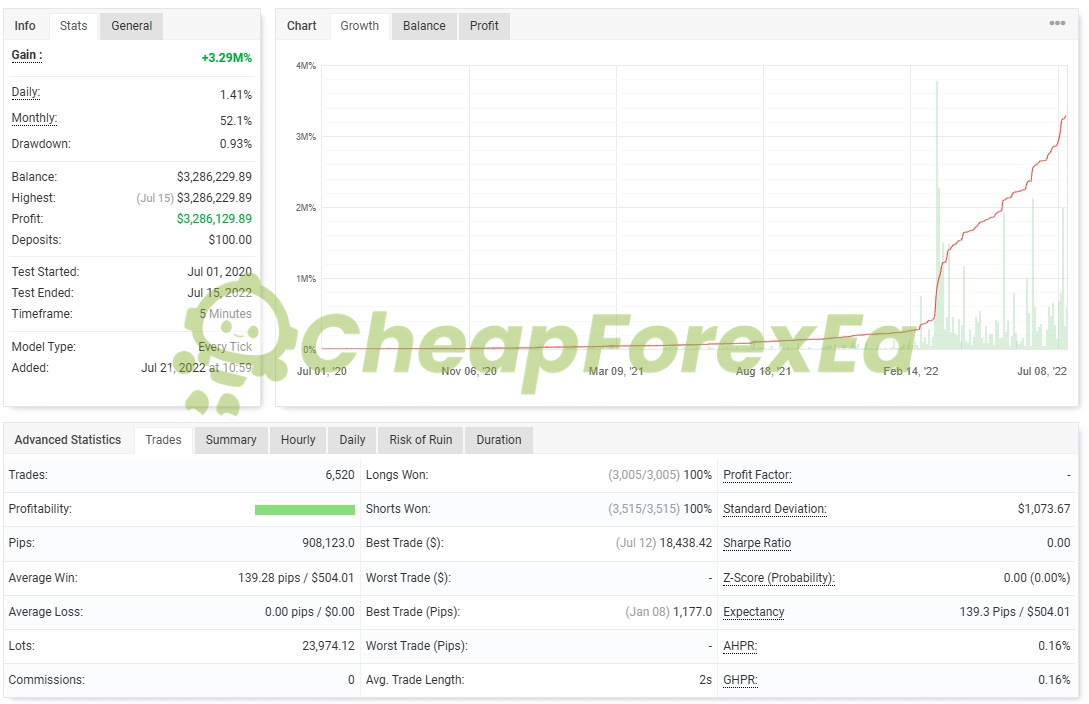Image resolution: width=1089 pixels, height=704 pixels.
Task: Click the Drawdown value 0.93%
Action: 235,144
